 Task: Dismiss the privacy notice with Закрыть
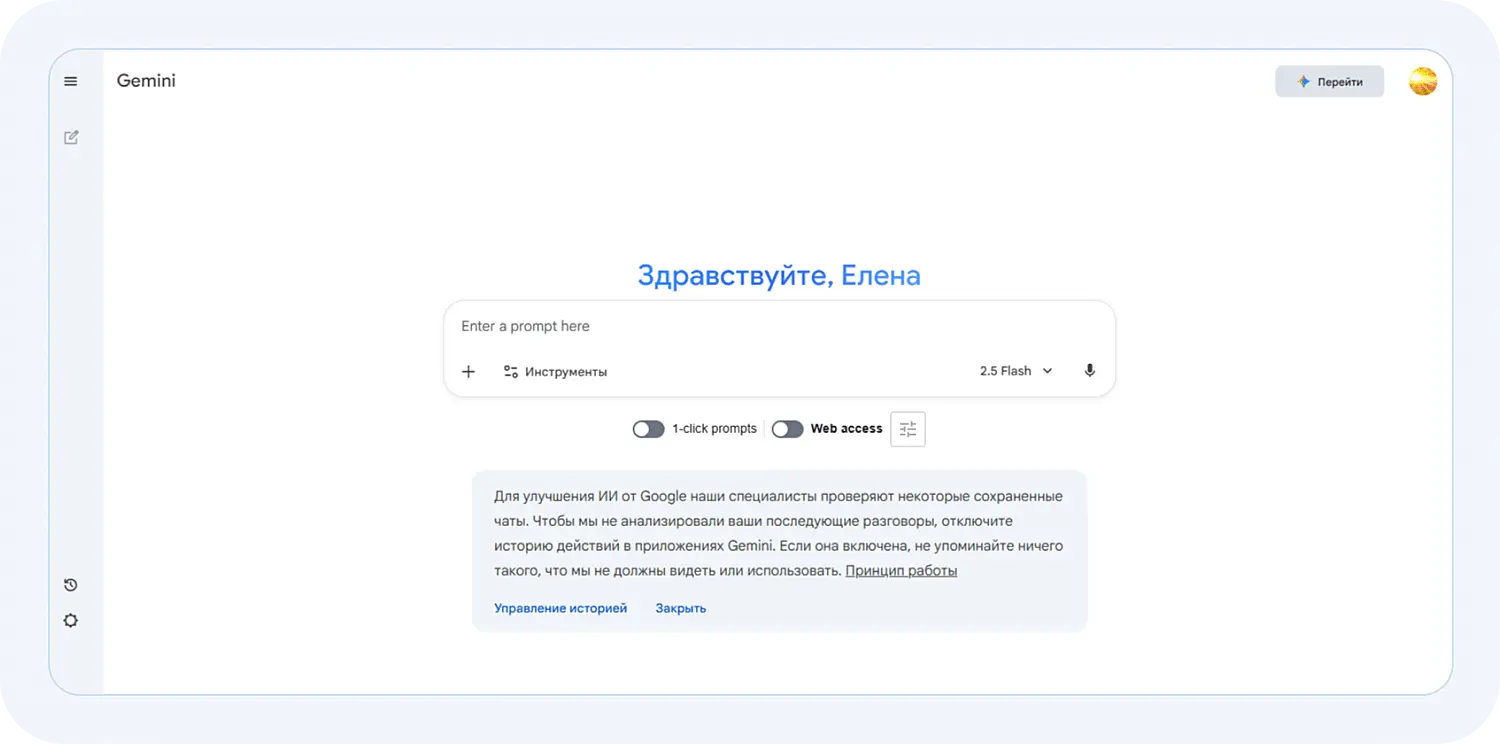[680, 607]
